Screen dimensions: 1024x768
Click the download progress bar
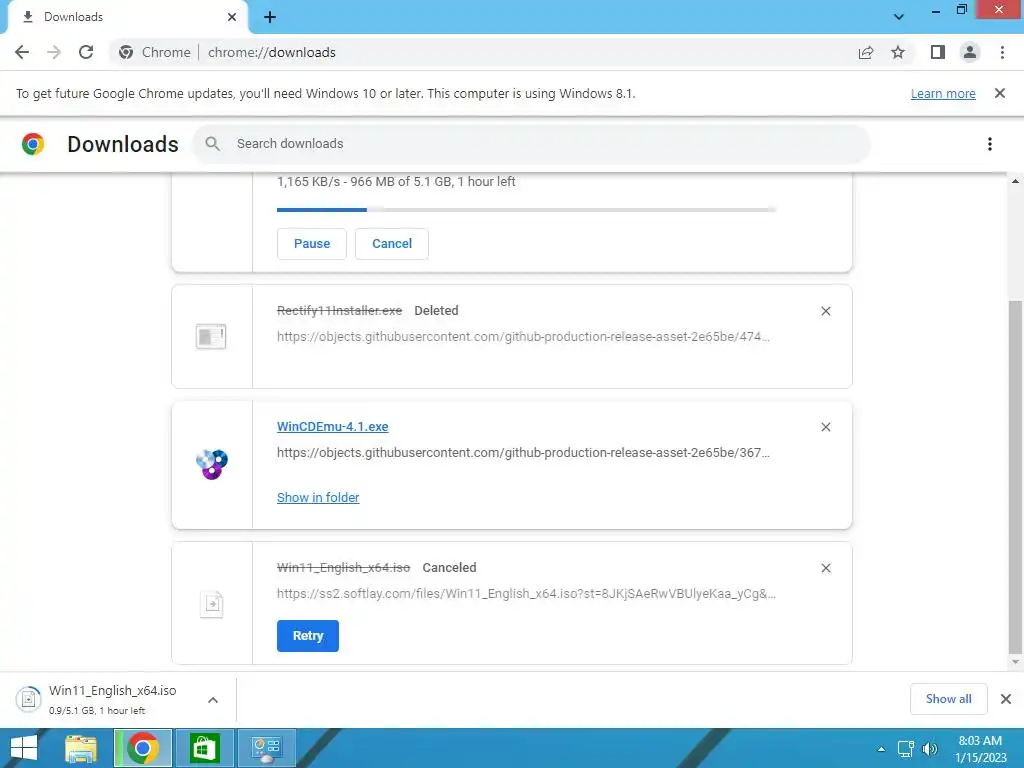click(526, 210)
